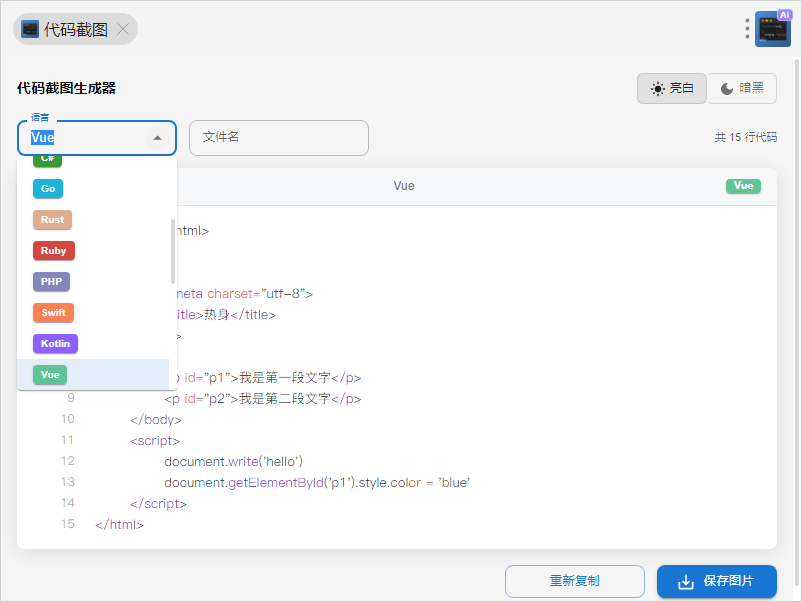Select the Ruby language option
Viewport: 802px width, 602px height.
coord(53,250)
